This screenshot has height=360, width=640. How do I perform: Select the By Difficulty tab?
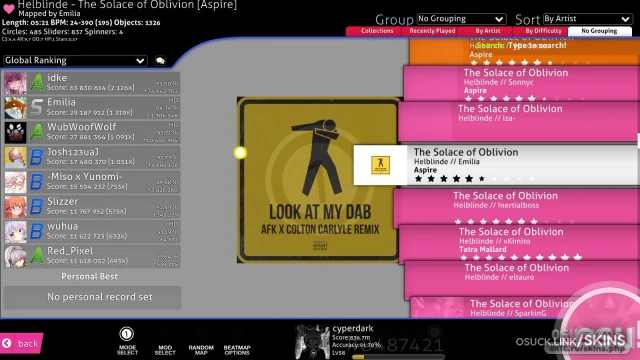pos(543,31)
